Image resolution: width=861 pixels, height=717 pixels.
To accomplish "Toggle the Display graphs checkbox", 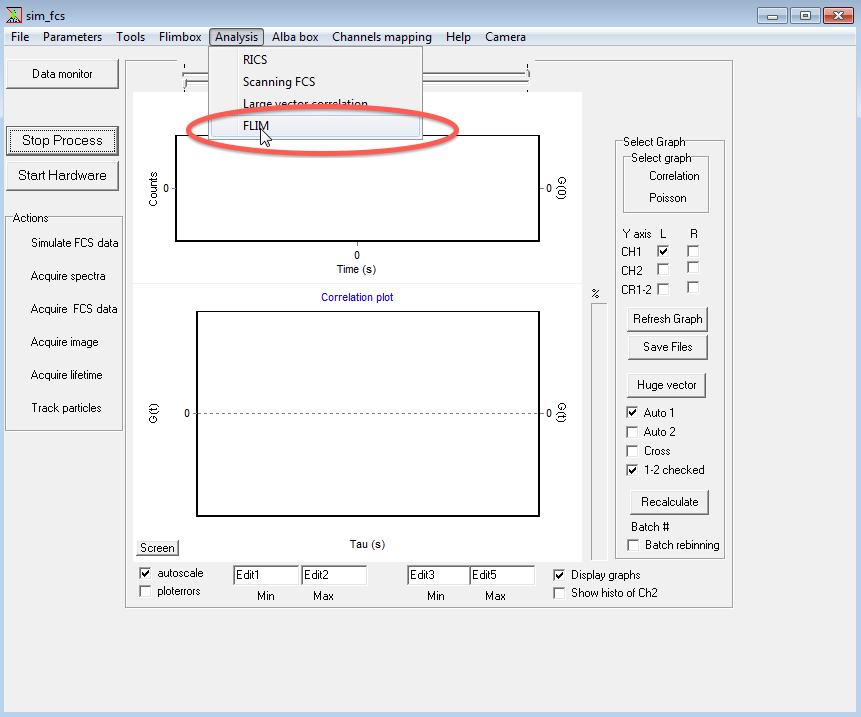I will click(x=559, y=575).
